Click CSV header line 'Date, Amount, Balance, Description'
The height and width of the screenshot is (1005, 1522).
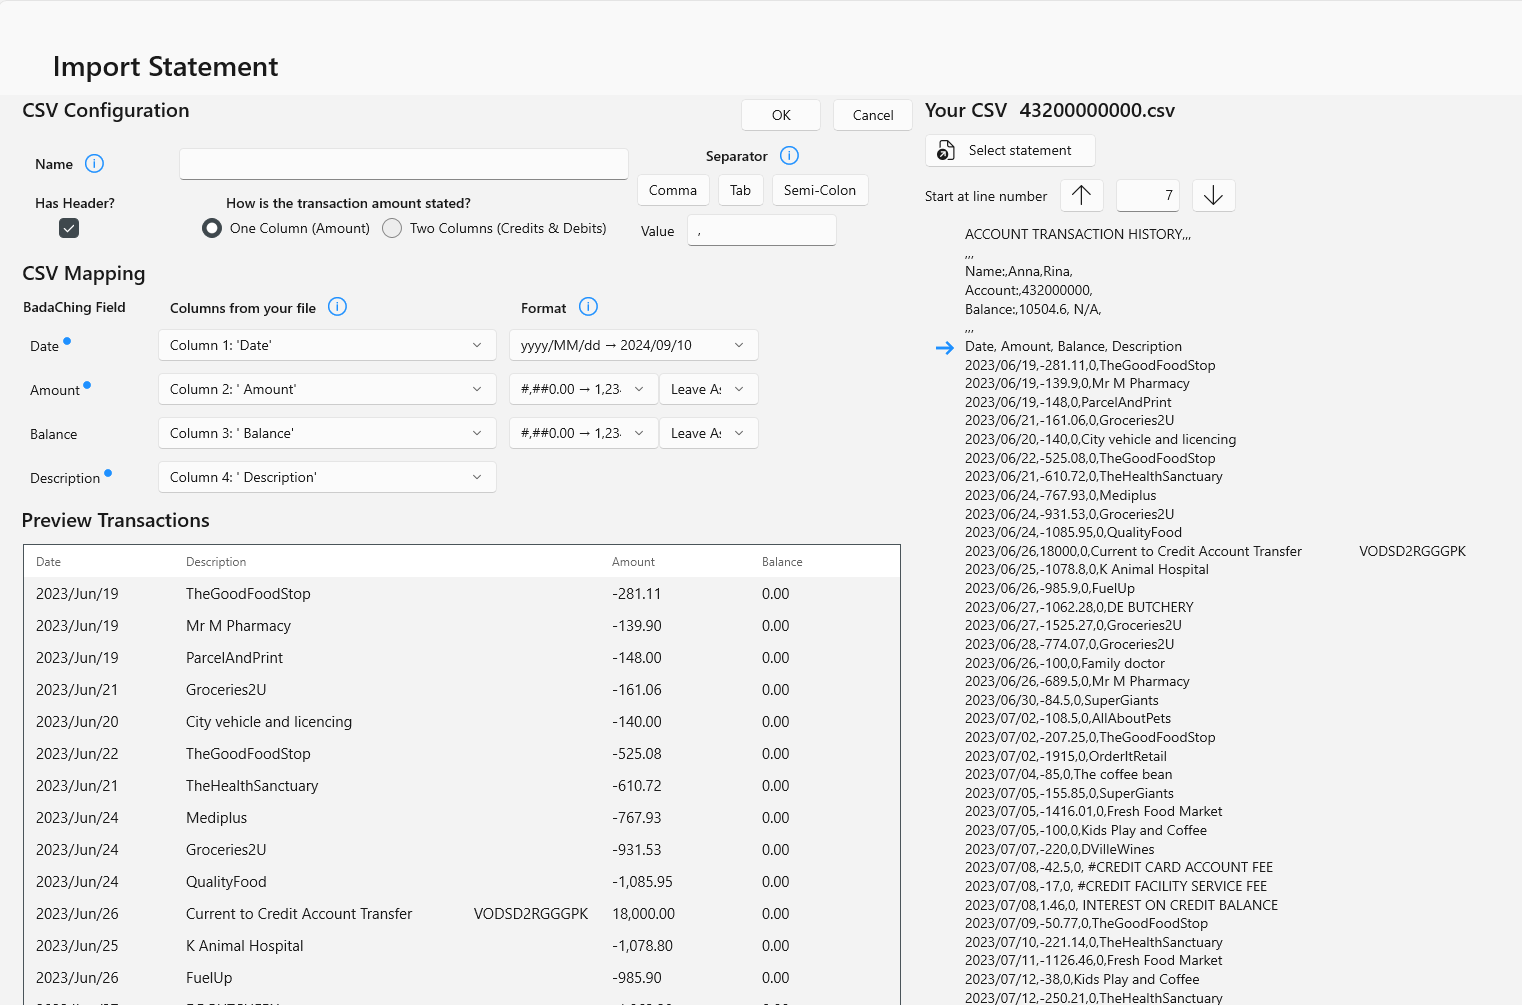coord(1073,346)
